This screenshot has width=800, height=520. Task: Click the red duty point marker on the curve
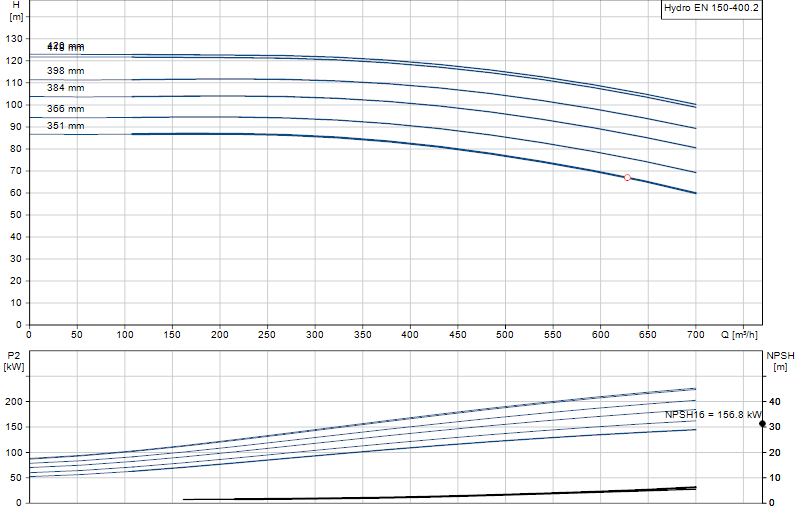627,178
